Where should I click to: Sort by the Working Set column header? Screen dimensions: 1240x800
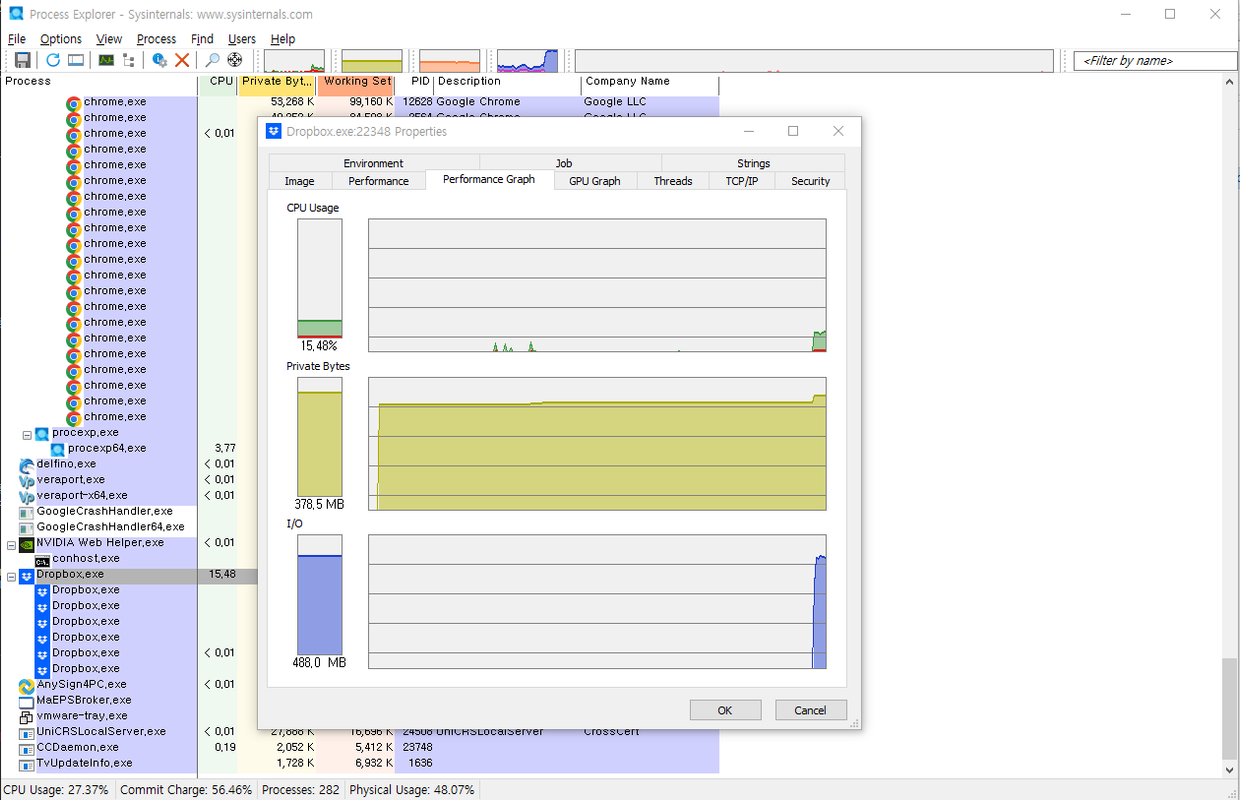[x=356, y=82]
